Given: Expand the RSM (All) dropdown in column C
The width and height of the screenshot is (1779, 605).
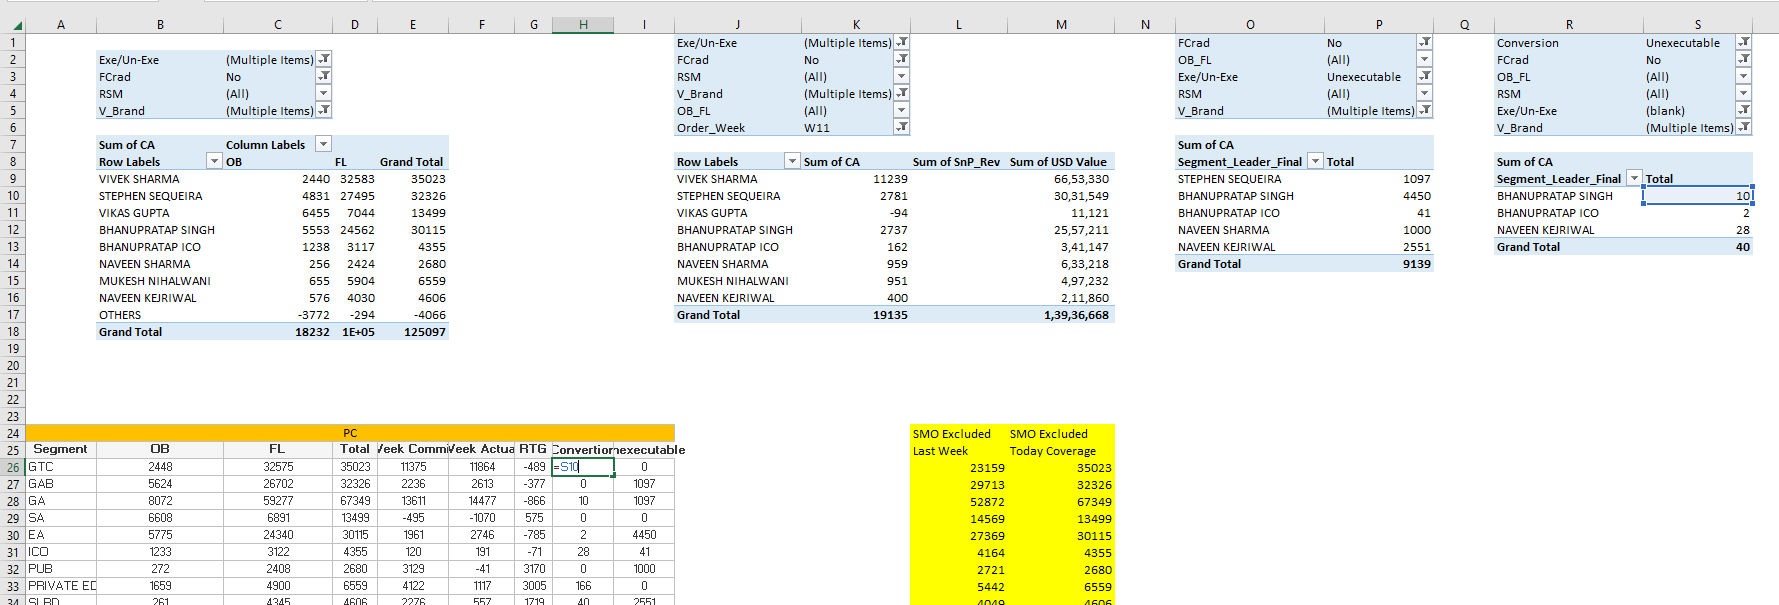Looking at the screenshot, I should click(x=323, y=94).
